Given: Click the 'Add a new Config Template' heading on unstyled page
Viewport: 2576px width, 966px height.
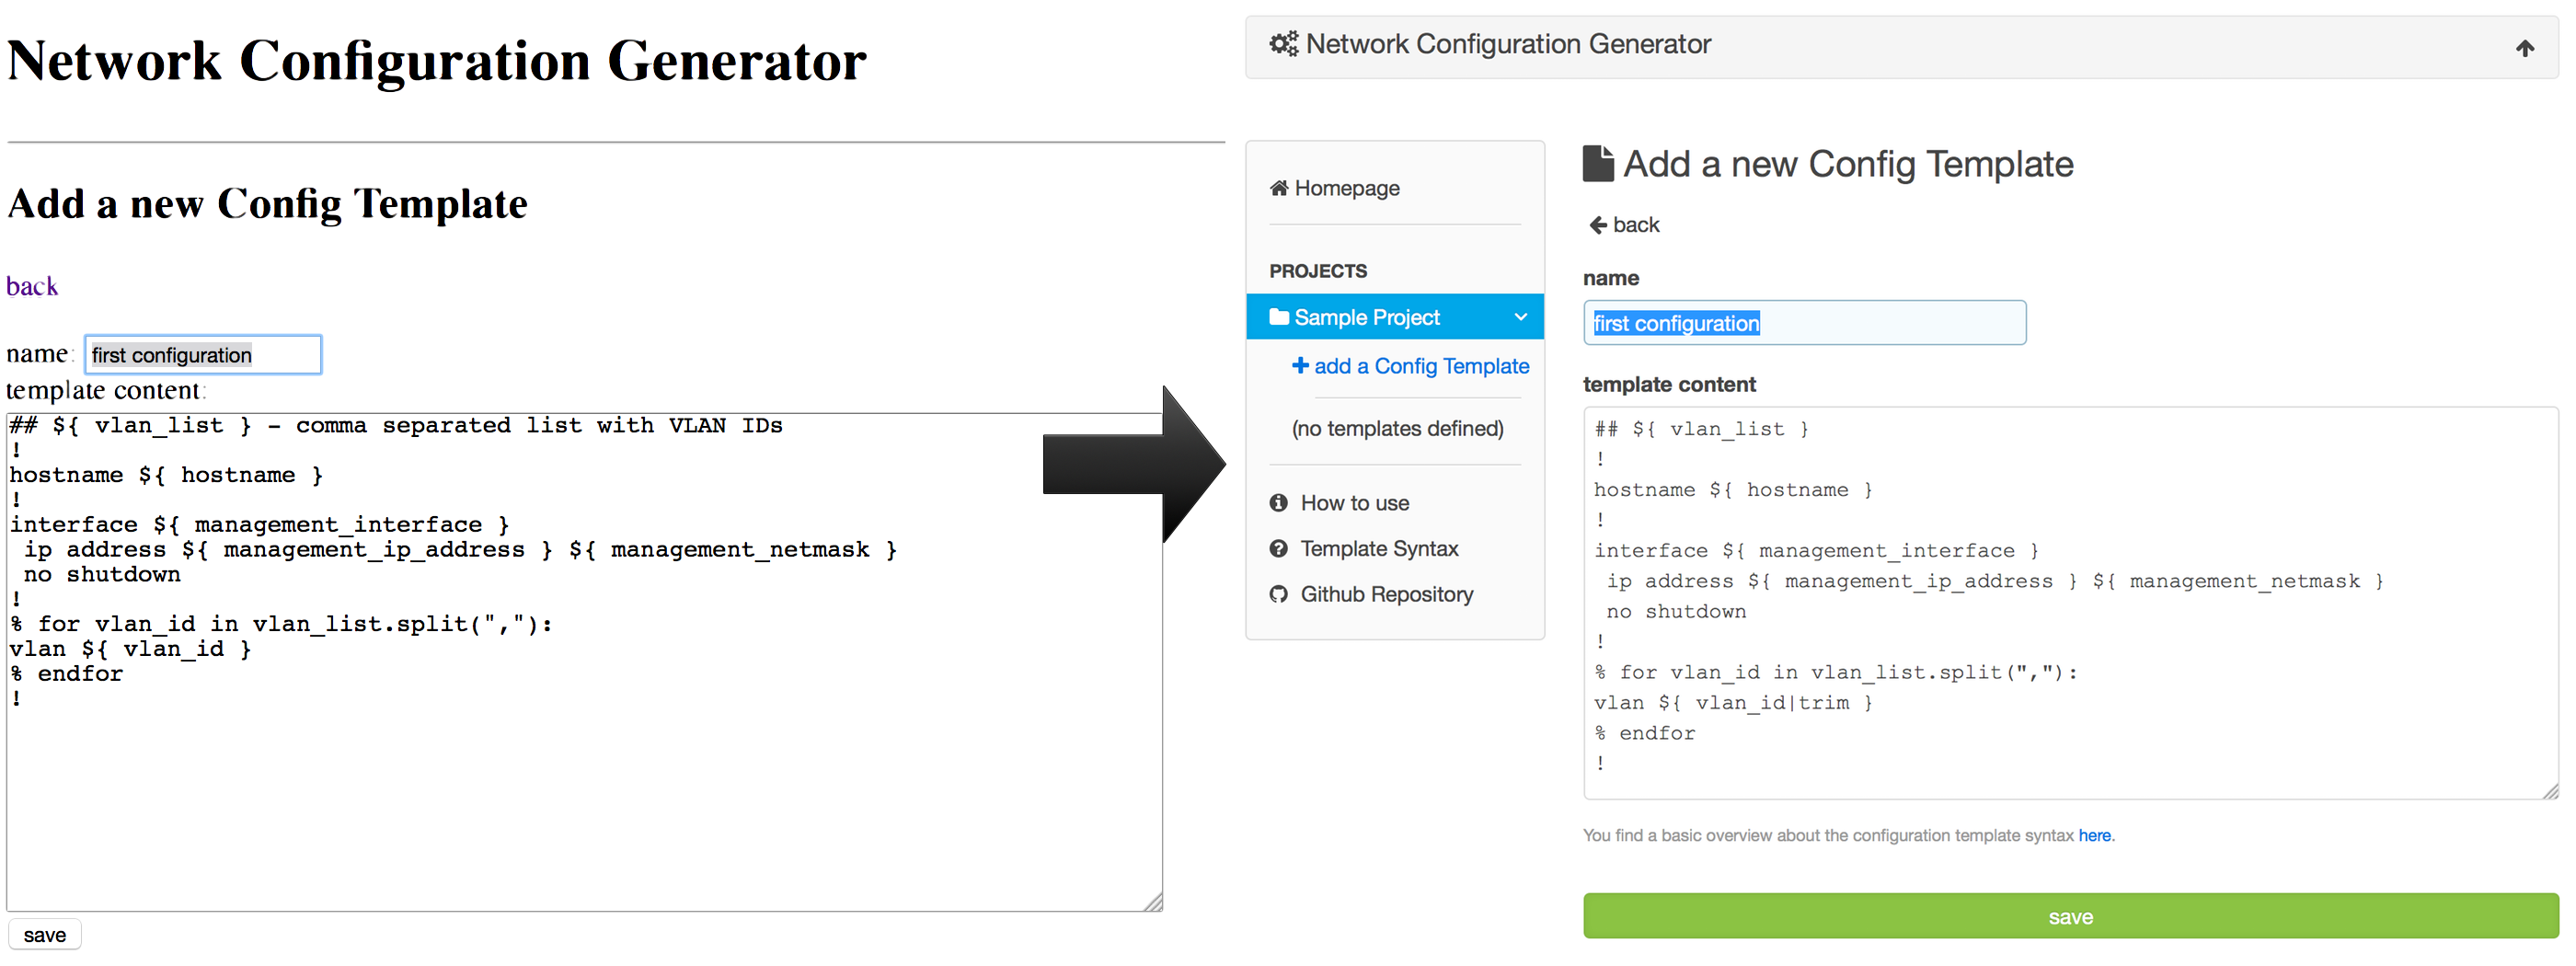Looking at the screenshot, I should pos(267,204).
